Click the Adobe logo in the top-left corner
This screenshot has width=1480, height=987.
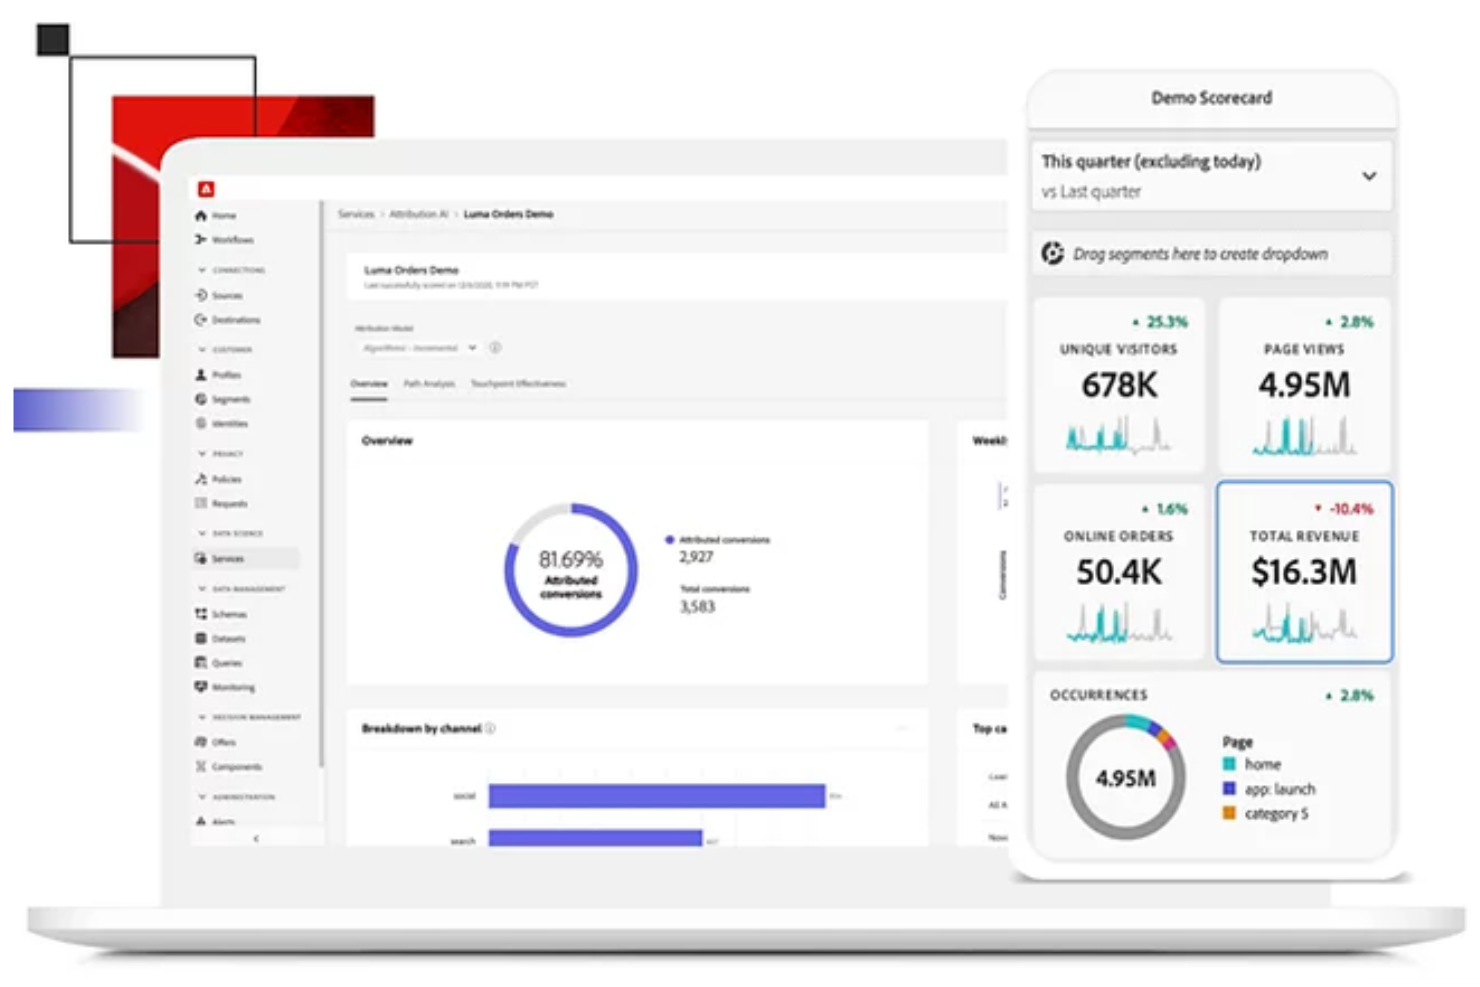[208, 187]
